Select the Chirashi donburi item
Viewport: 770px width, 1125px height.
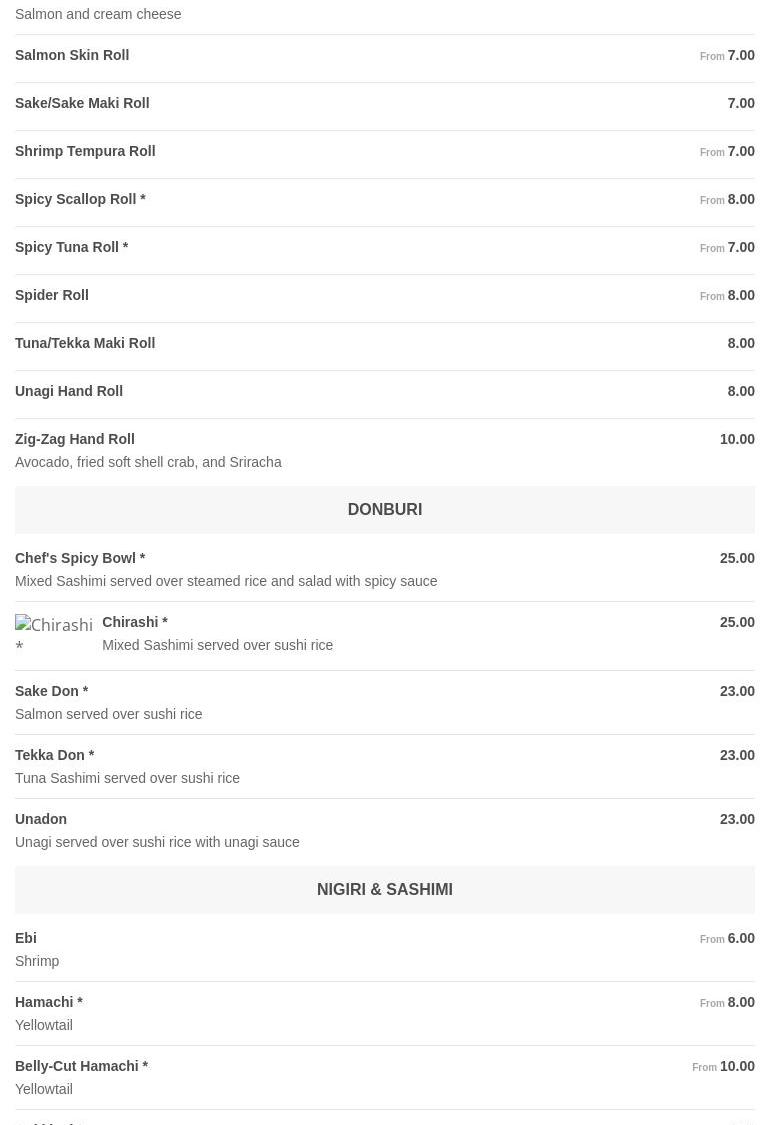(385, 634)
